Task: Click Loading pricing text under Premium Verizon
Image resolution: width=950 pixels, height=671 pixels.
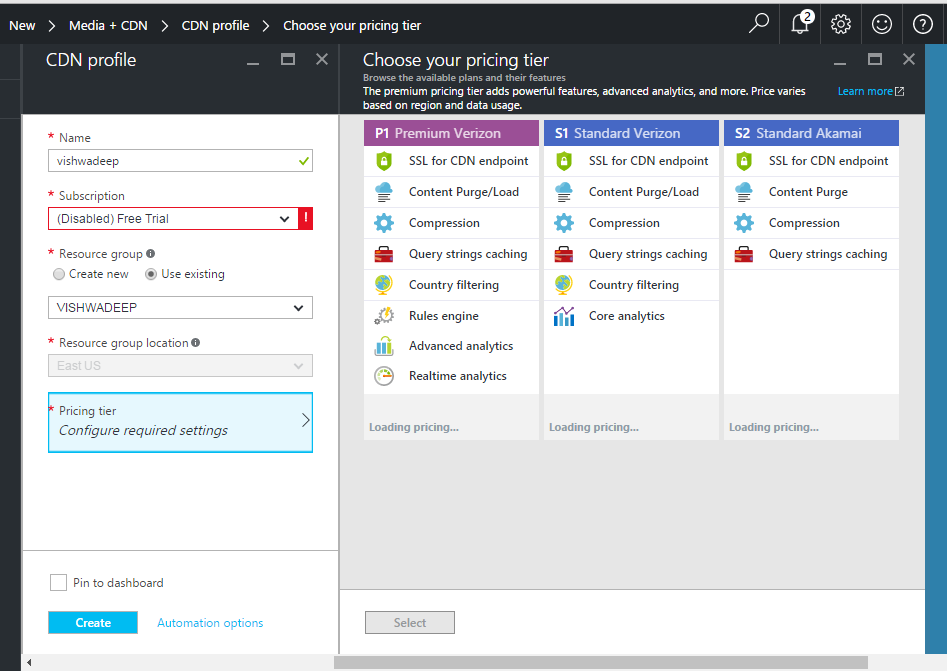Action: [x=414, y=427]
